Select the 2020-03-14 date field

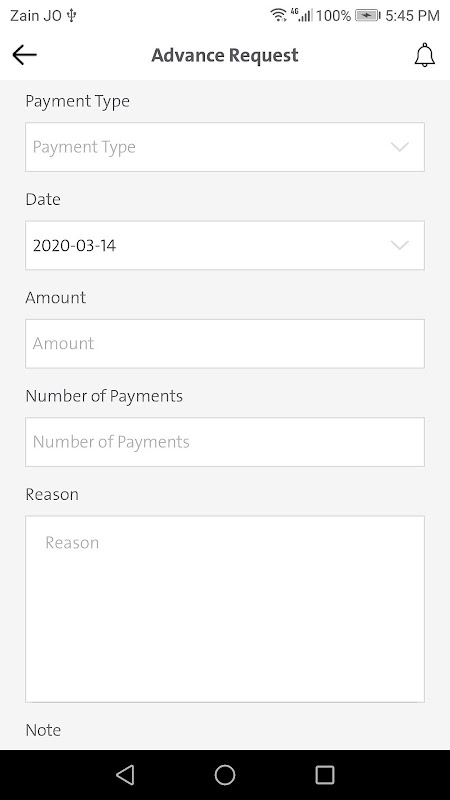coord(225,245)
